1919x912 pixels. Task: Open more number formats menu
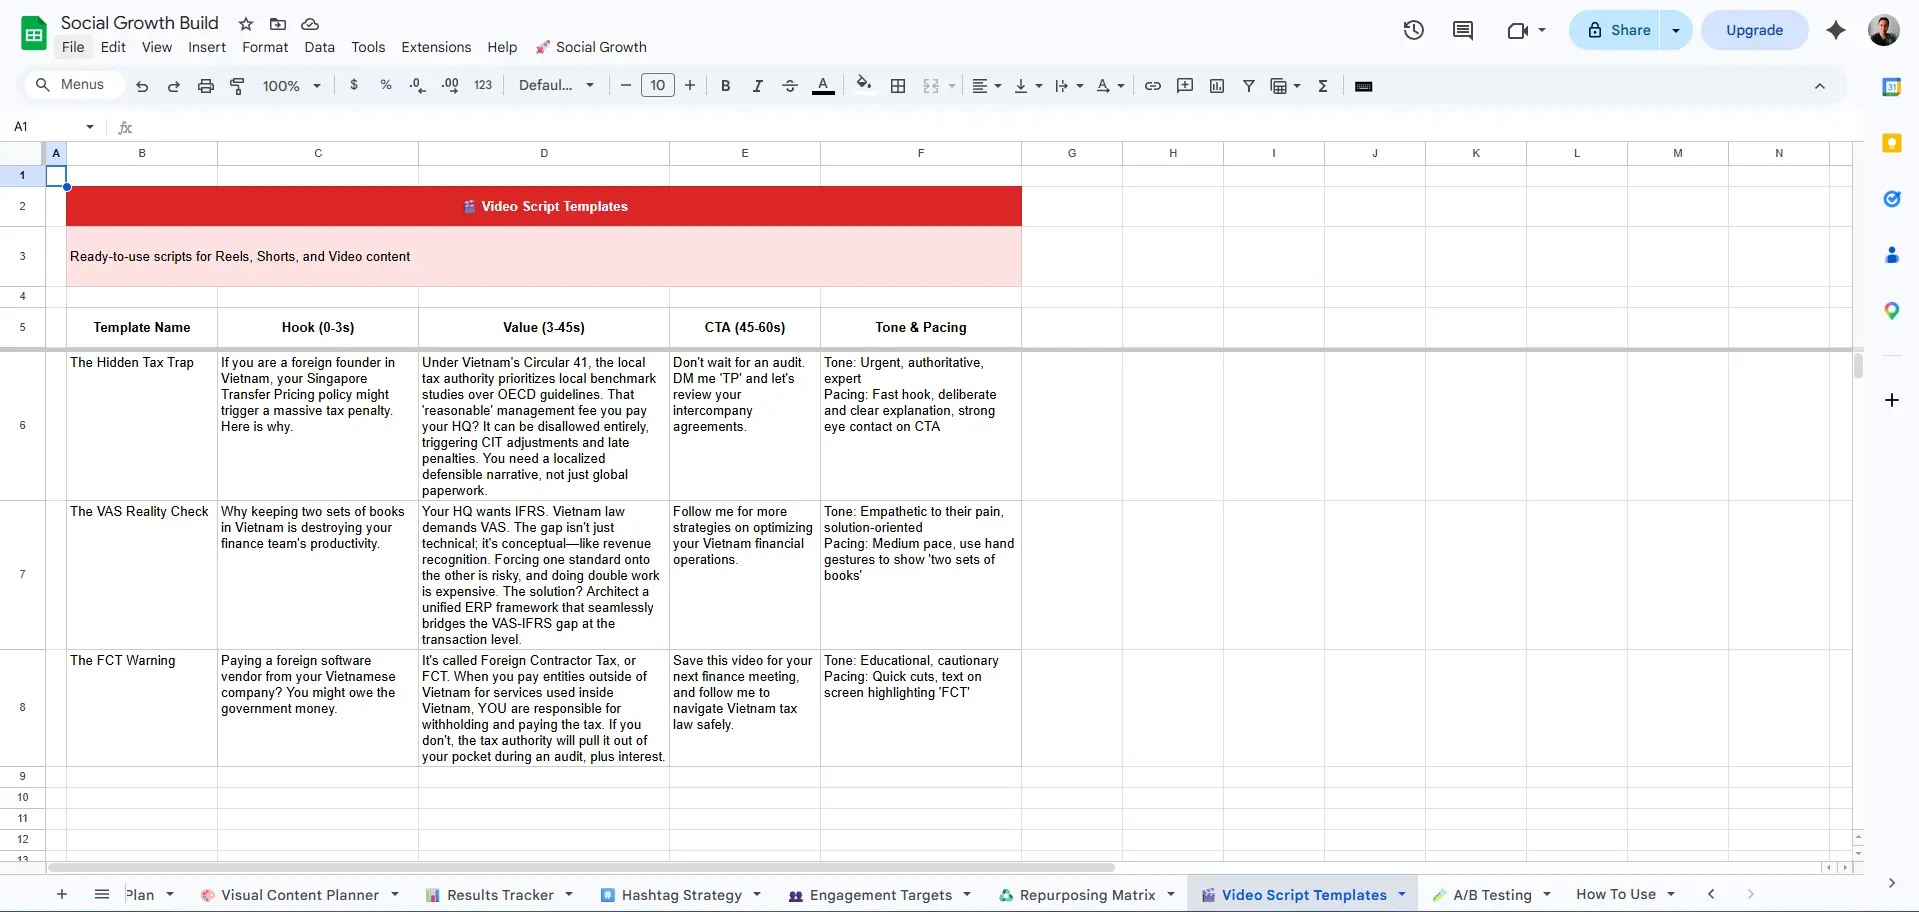[x=483, y=85]
